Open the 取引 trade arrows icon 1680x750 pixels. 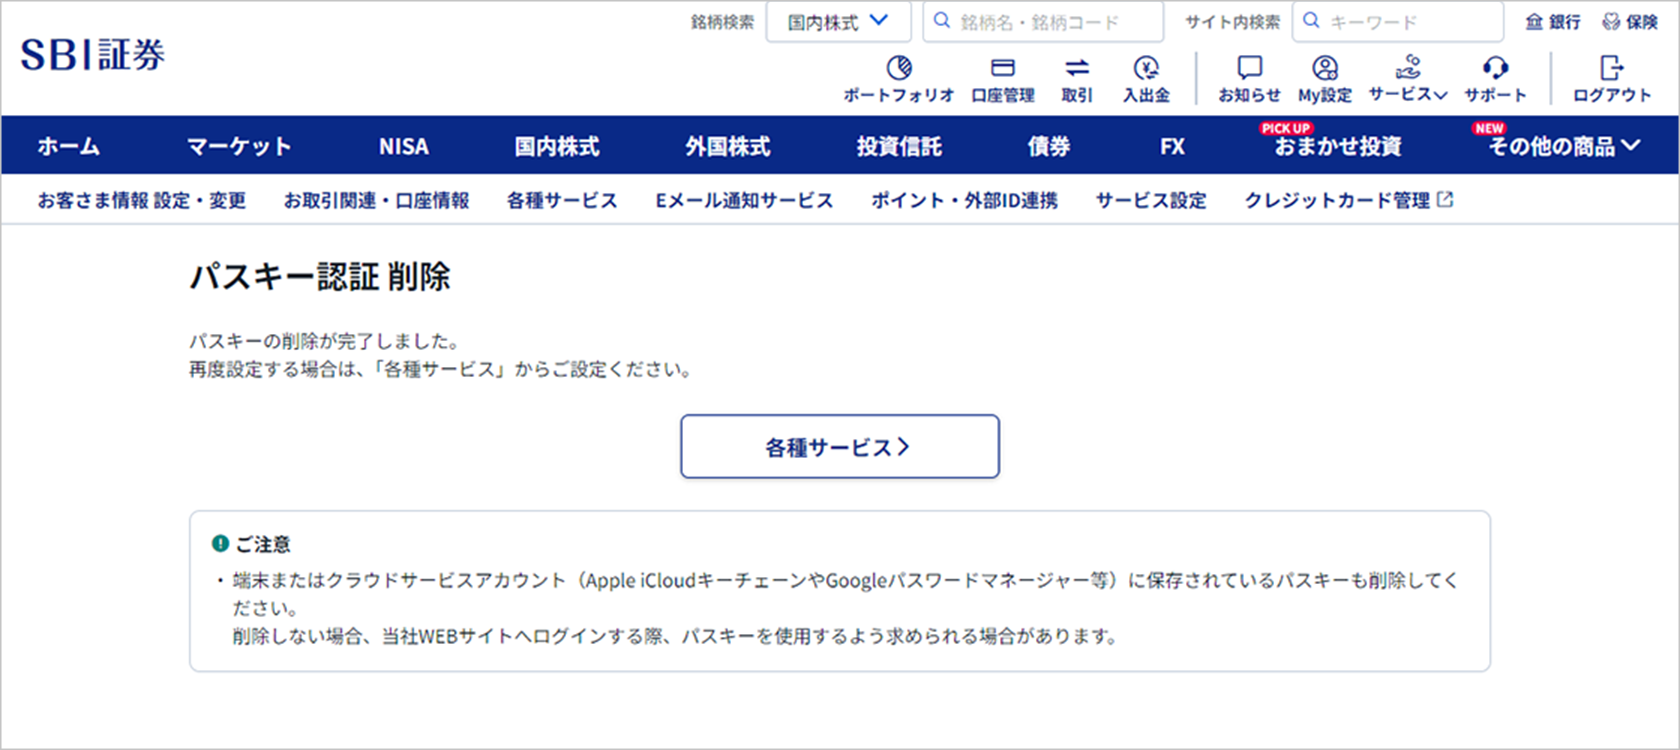pyautogui.click(x=1077, y=69)
